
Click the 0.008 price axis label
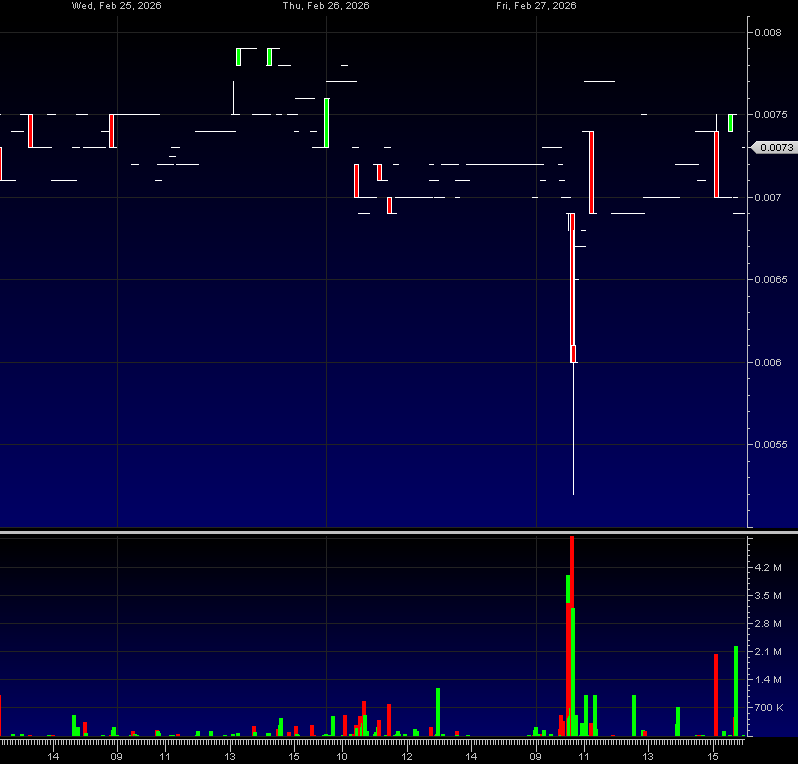click(768, 33)
